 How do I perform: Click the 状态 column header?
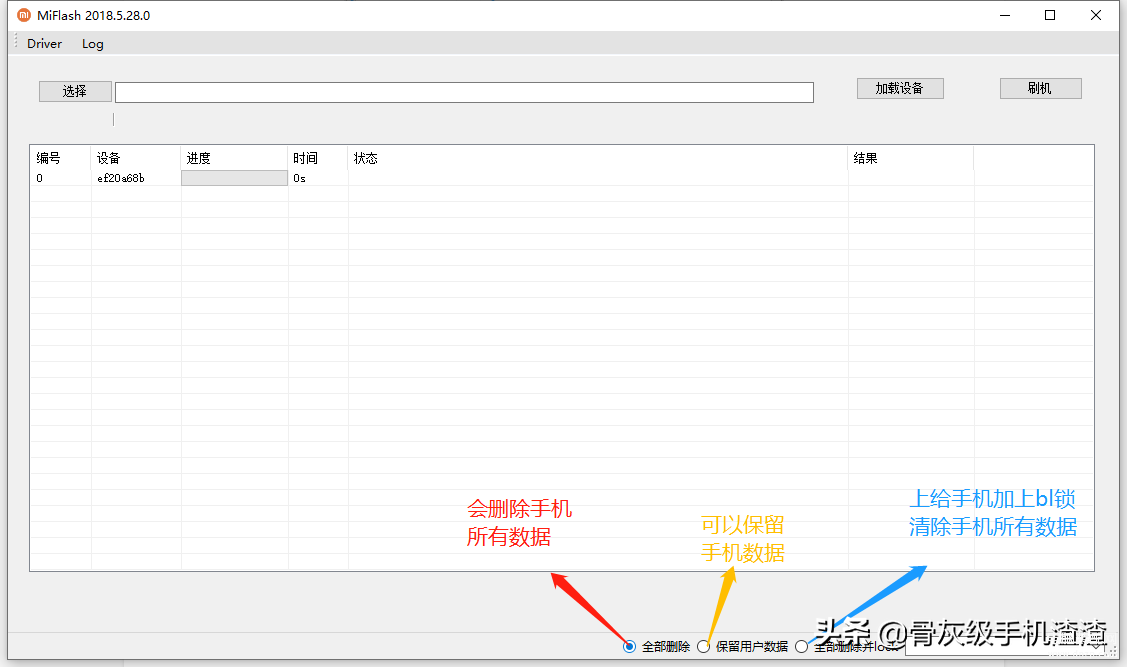(x=598, y=158)
